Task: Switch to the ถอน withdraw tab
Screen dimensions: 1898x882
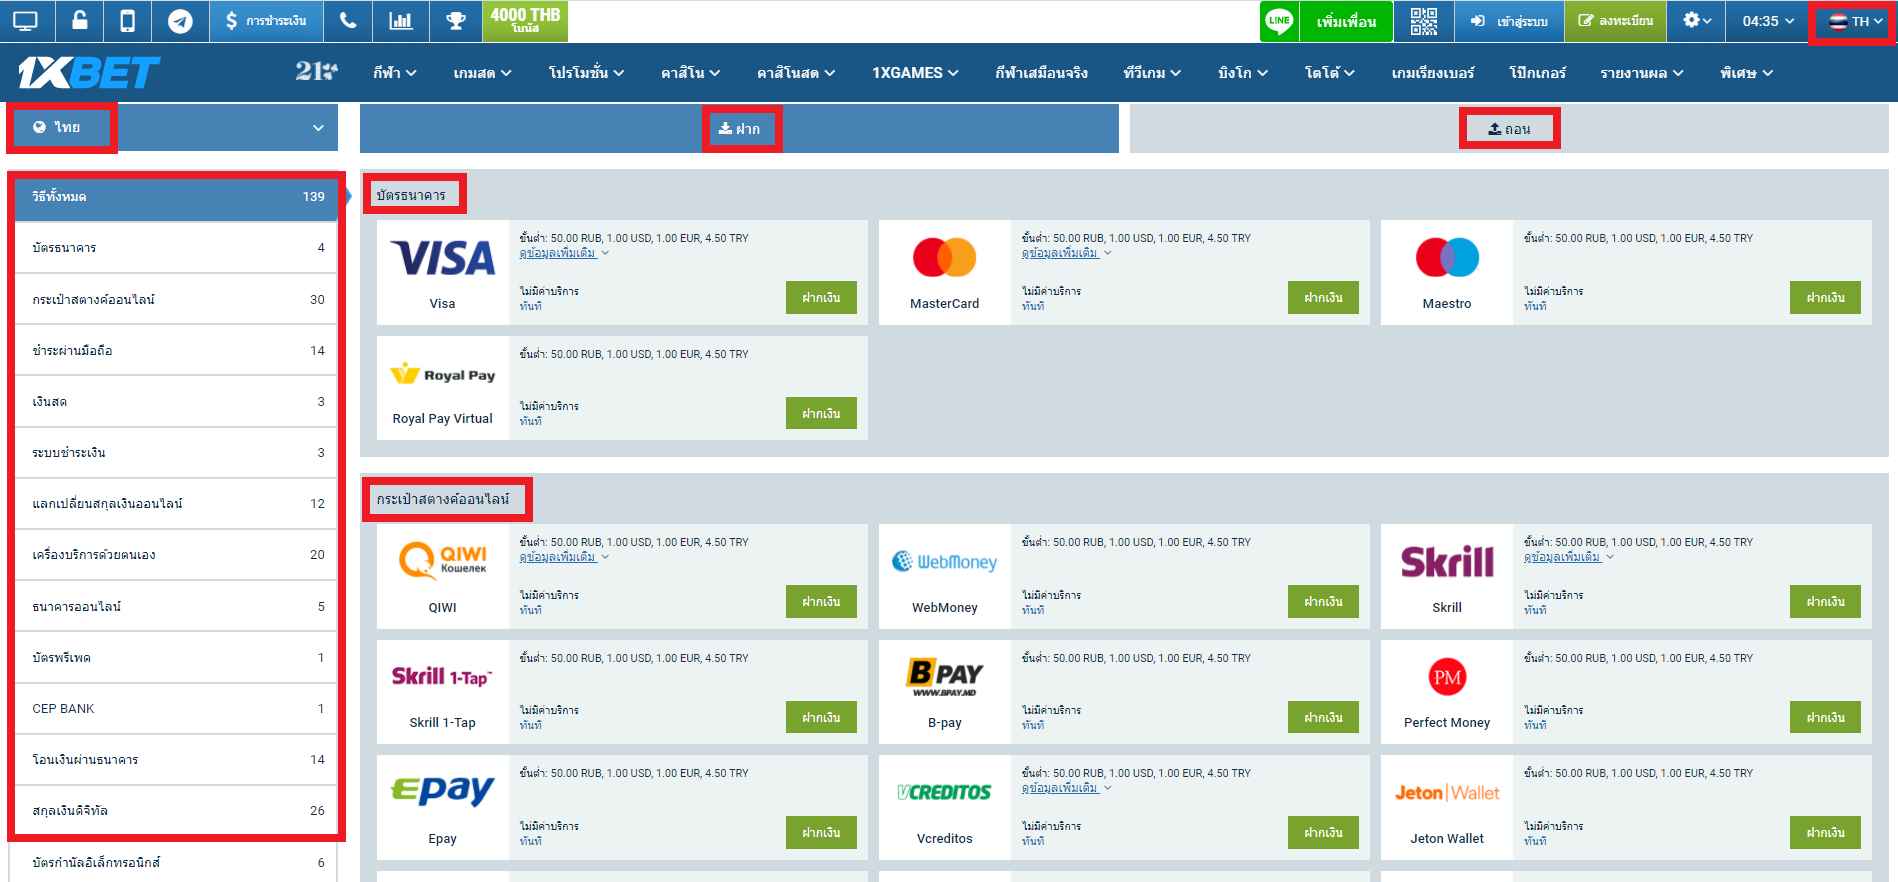Action: pos(1509,129)
